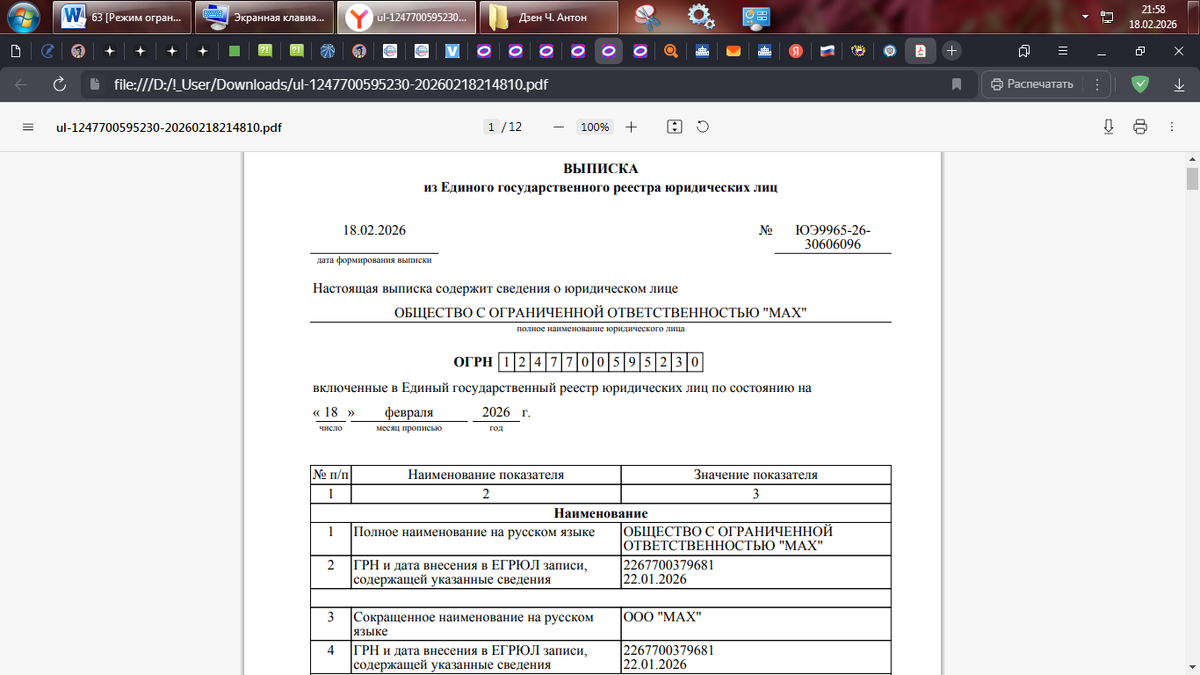Select 'Наименование показателя' column header
The width and height of the screenshot is (1200, 675).
pos(486,475)
